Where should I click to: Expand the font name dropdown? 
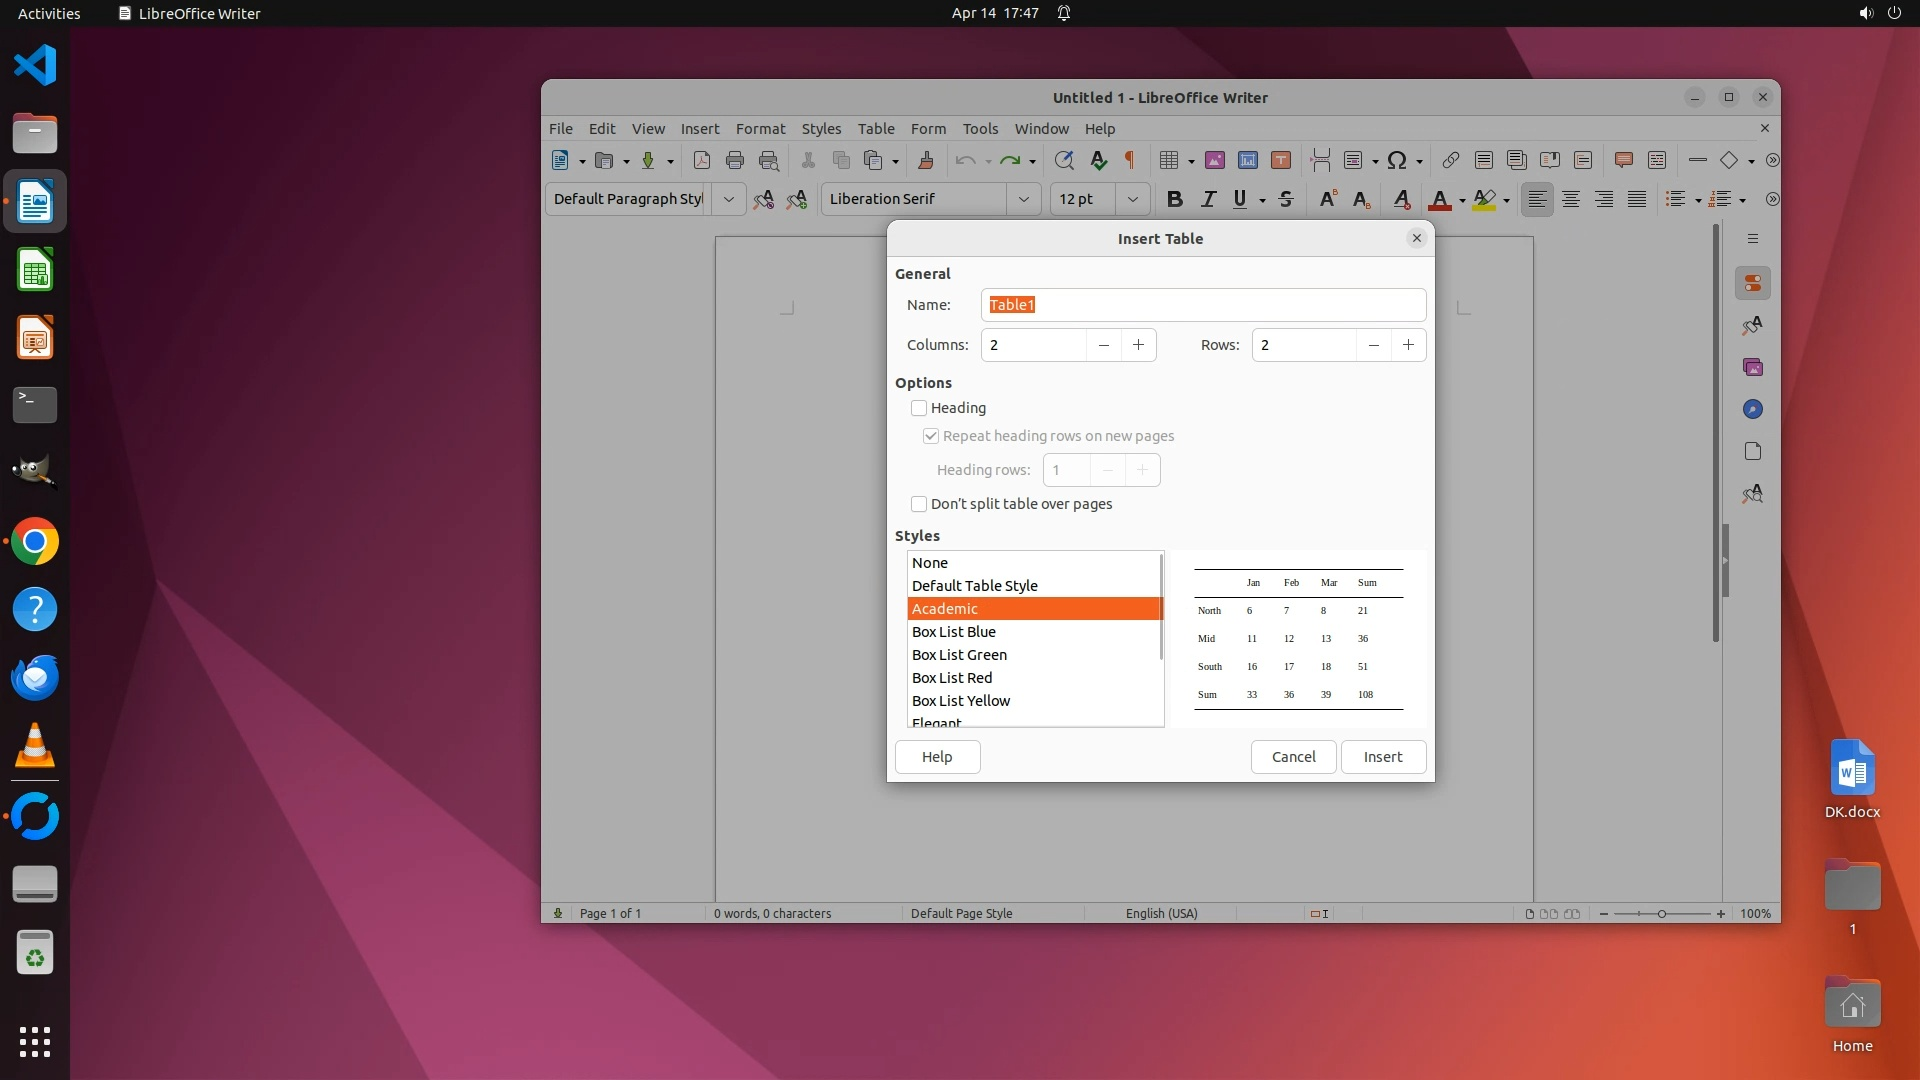pyautogui.click(x=1023, y=199)
